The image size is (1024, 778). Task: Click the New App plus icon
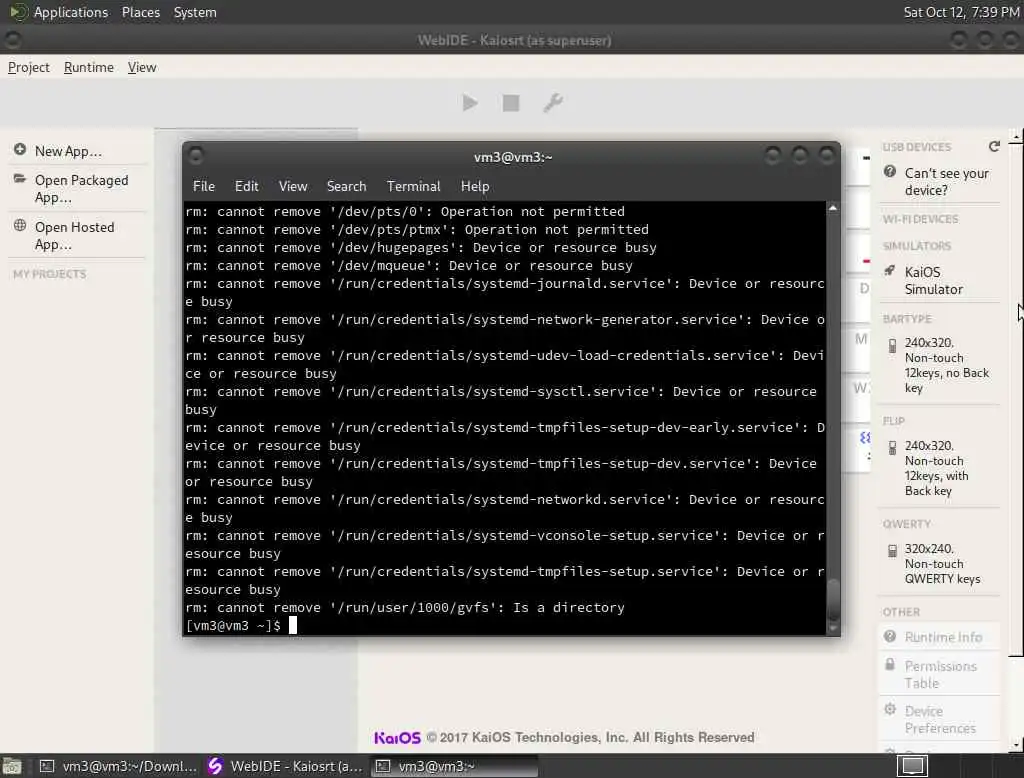click(20, 150)
